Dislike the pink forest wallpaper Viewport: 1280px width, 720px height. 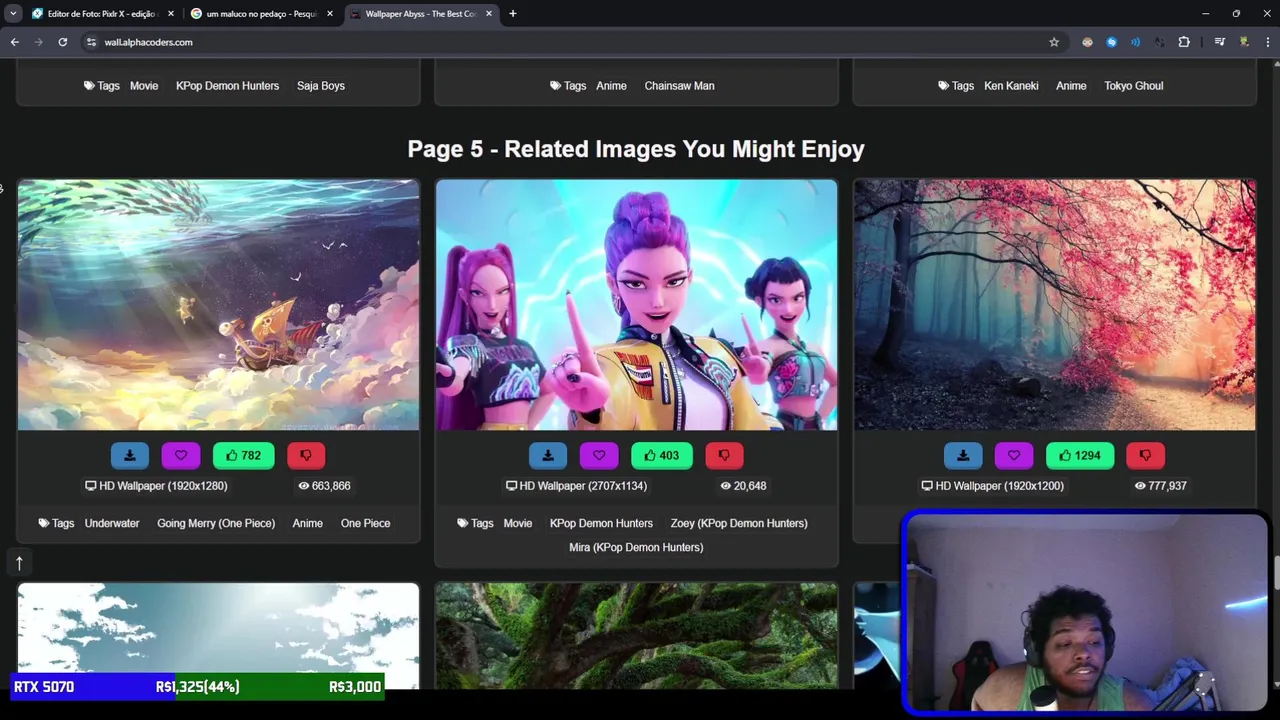[x=1145, y=455]
